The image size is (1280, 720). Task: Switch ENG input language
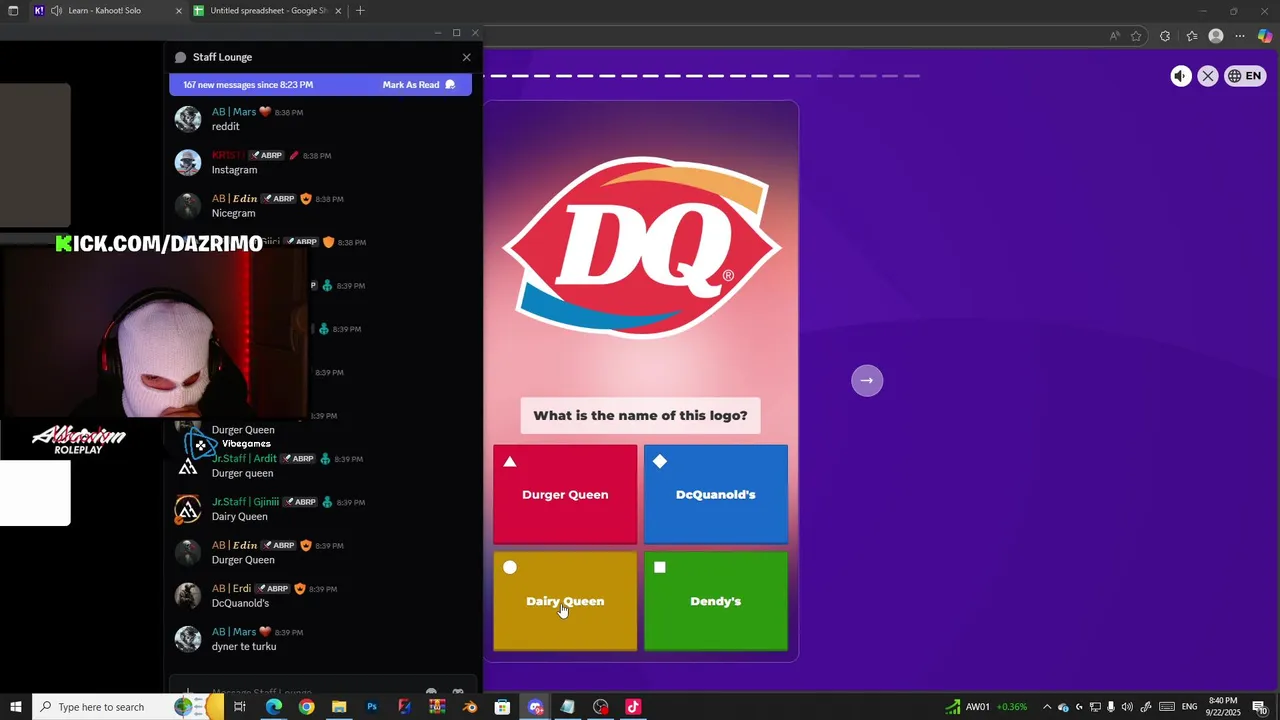coord(1190,707)
